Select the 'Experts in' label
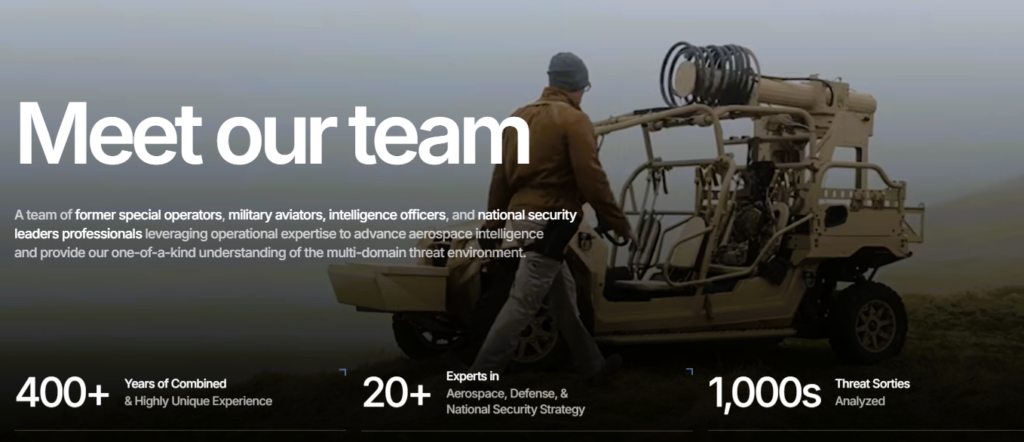 [473, 376]
